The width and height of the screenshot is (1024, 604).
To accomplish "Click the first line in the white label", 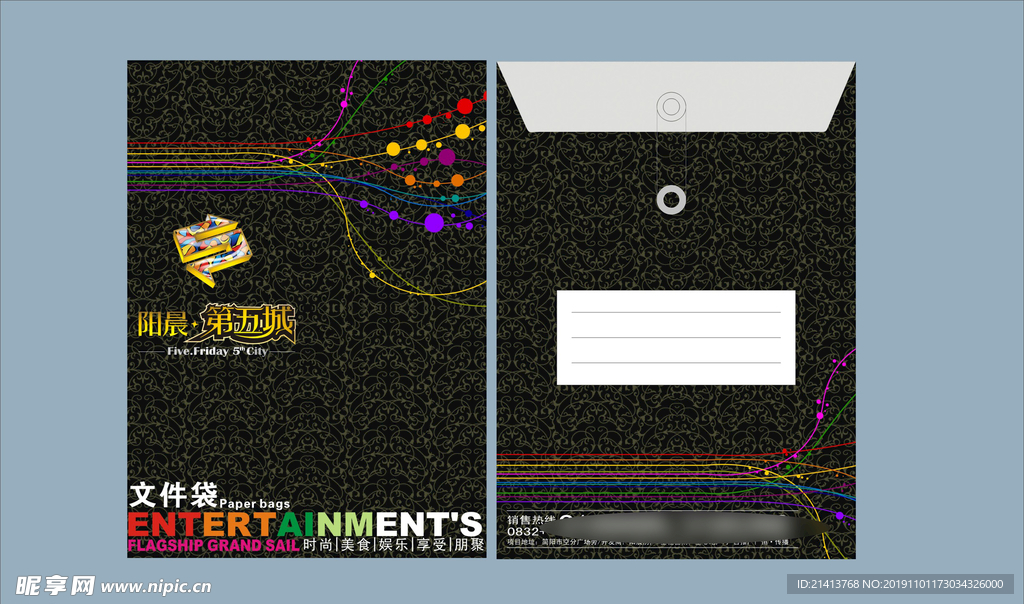I will (x=675, y=313).
